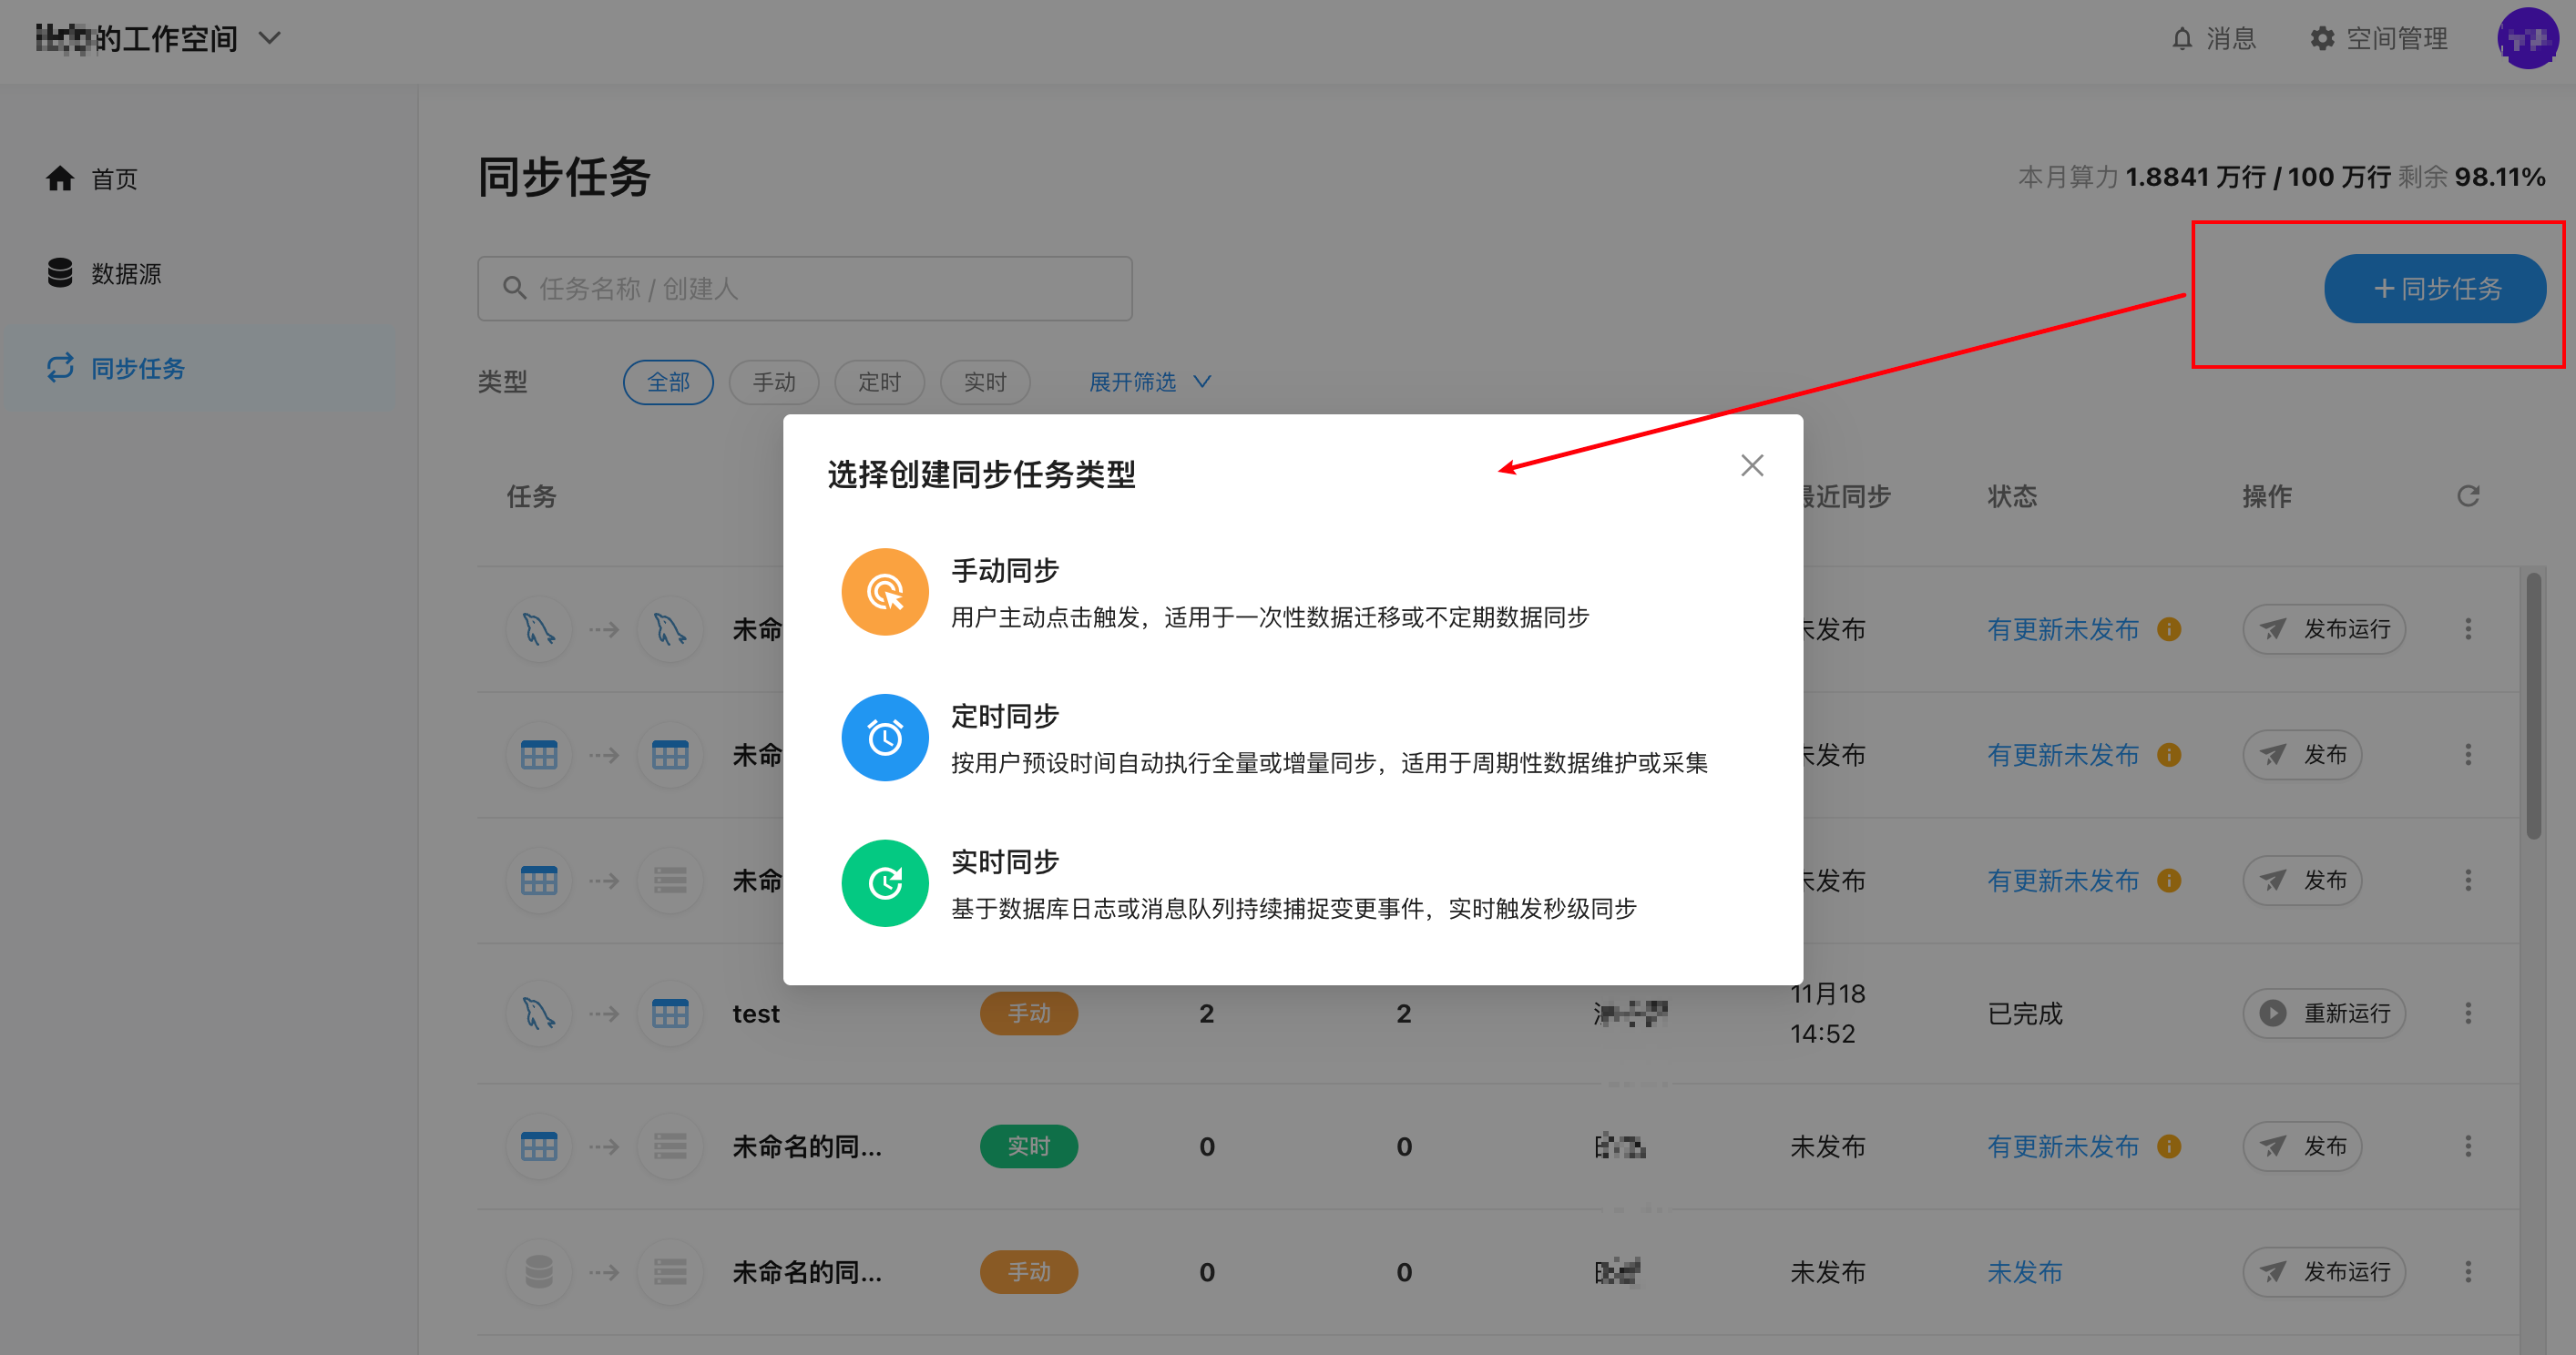
Task: Click the green realtime sync icon
Action: pyautogui.click(x=884, y=883)
